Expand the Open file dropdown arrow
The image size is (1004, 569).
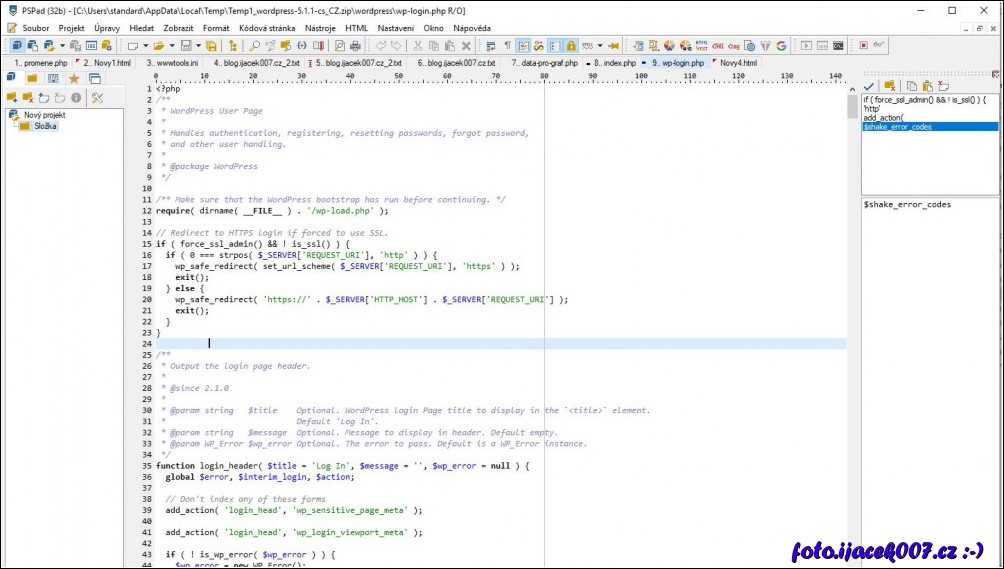click(172, 46)
